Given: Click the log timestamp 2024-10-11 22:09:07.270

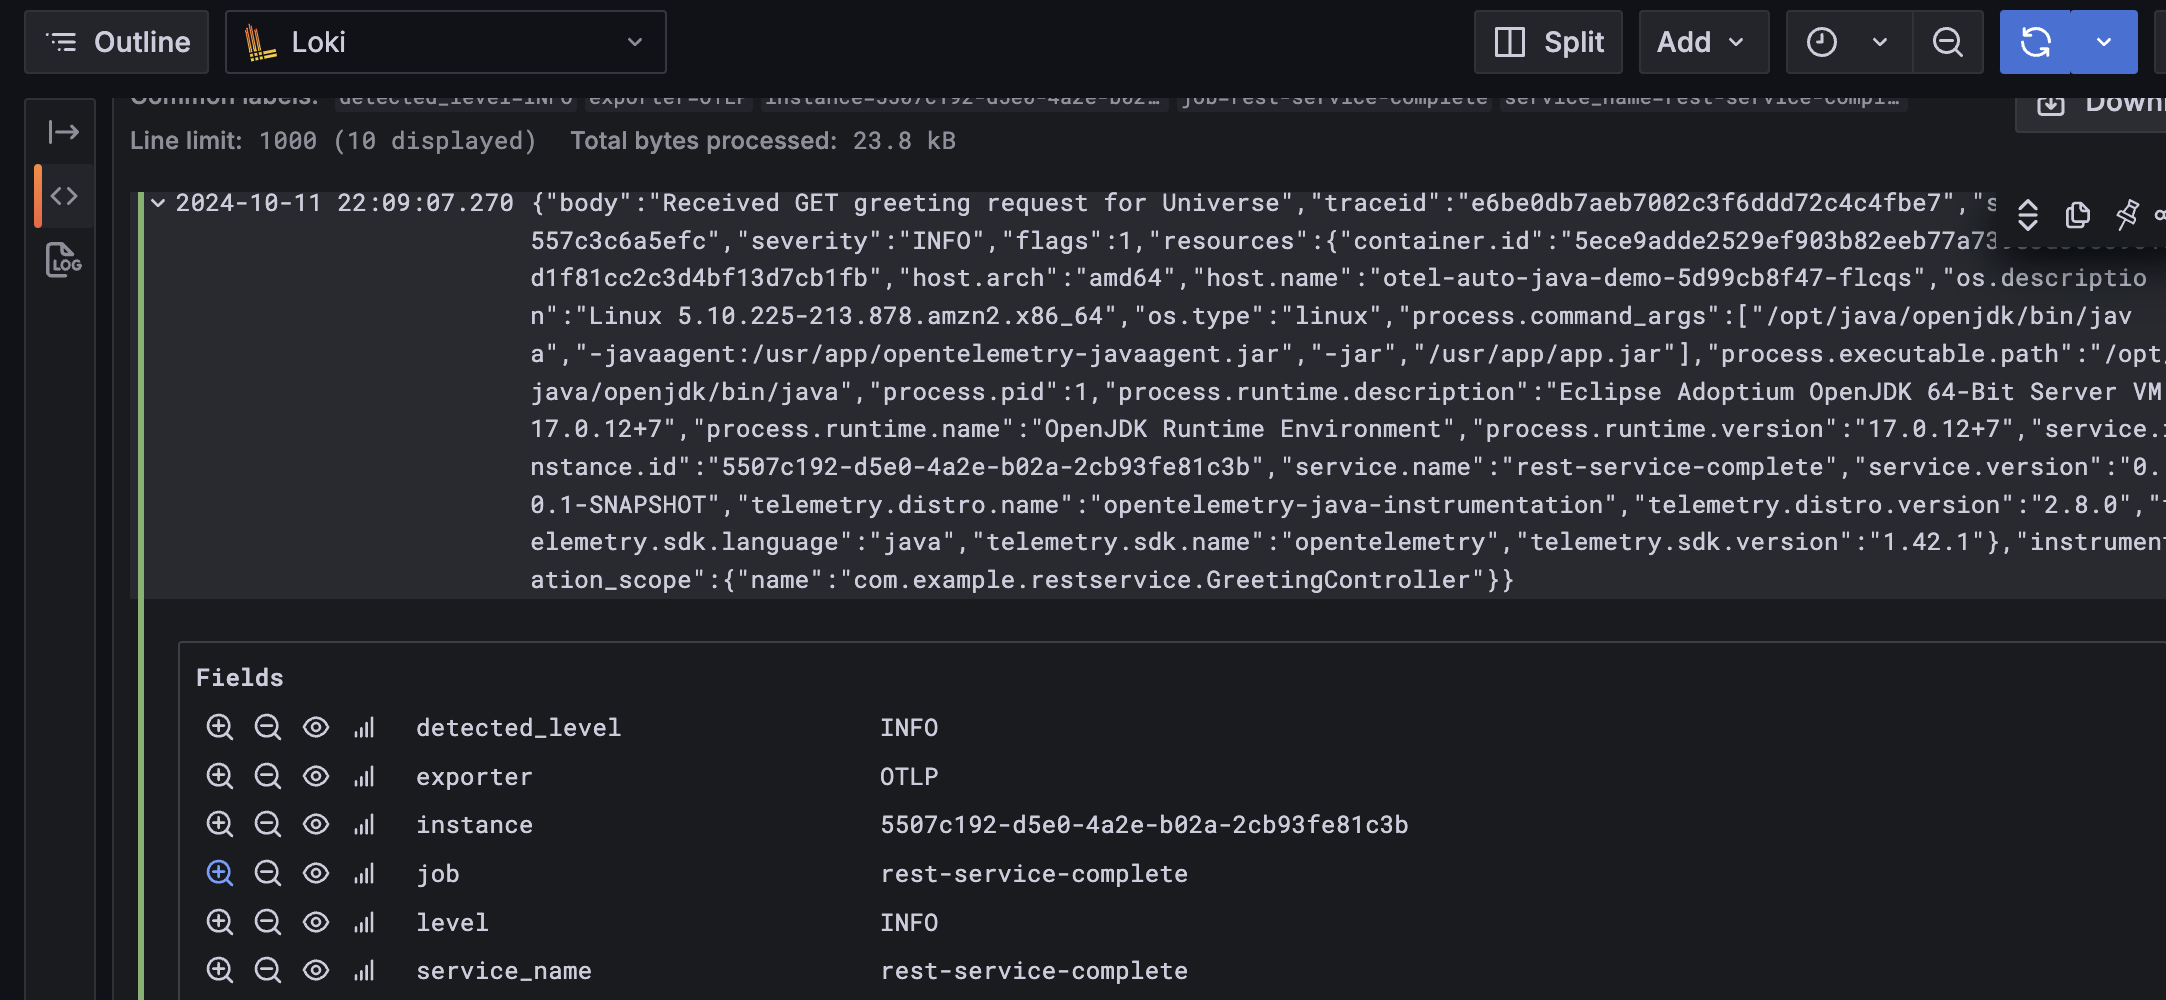Looking at the screenshot, I should pos(345,203).
